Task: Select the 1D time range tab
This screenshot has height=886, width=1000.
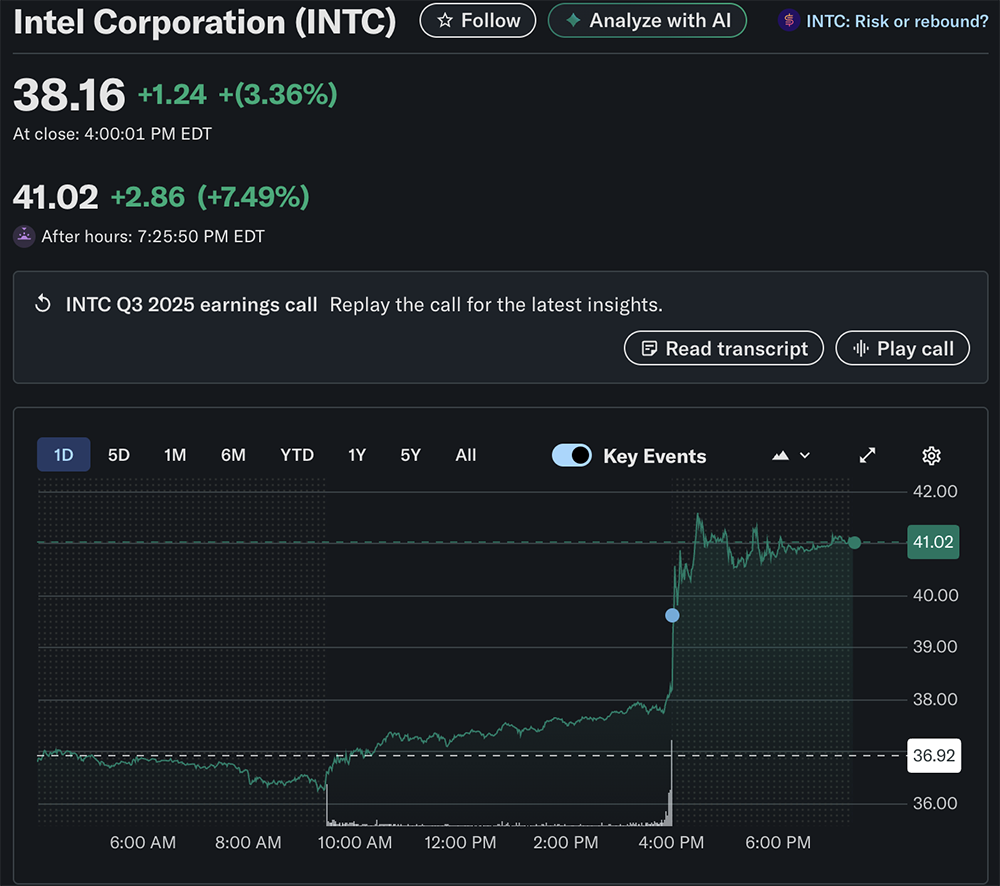Action: 64,455
